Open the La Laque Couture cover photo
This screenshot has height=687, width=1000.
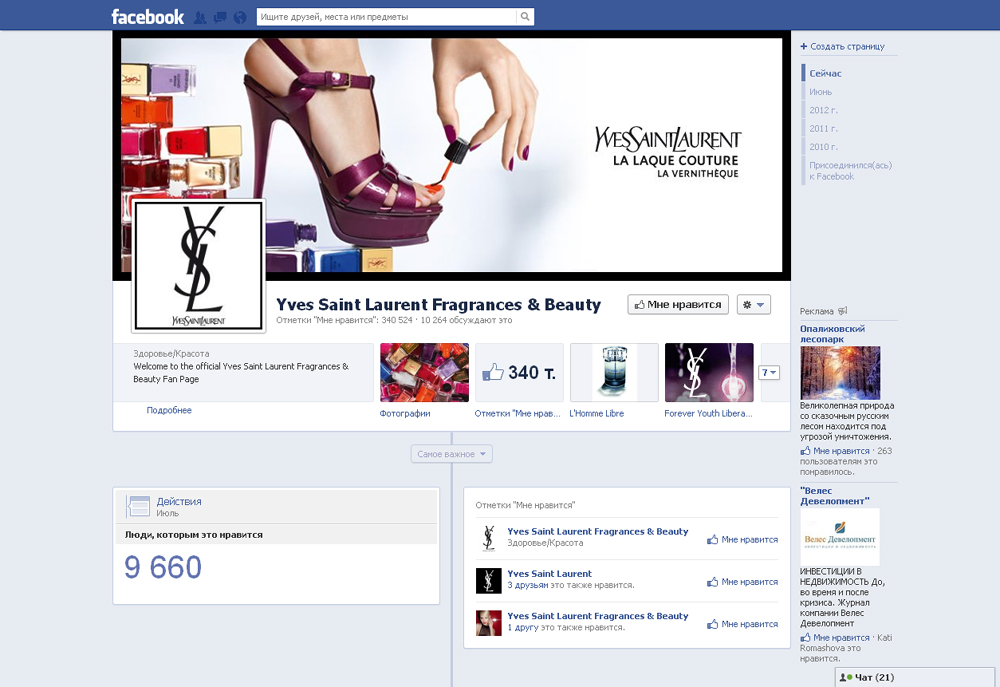452,155
